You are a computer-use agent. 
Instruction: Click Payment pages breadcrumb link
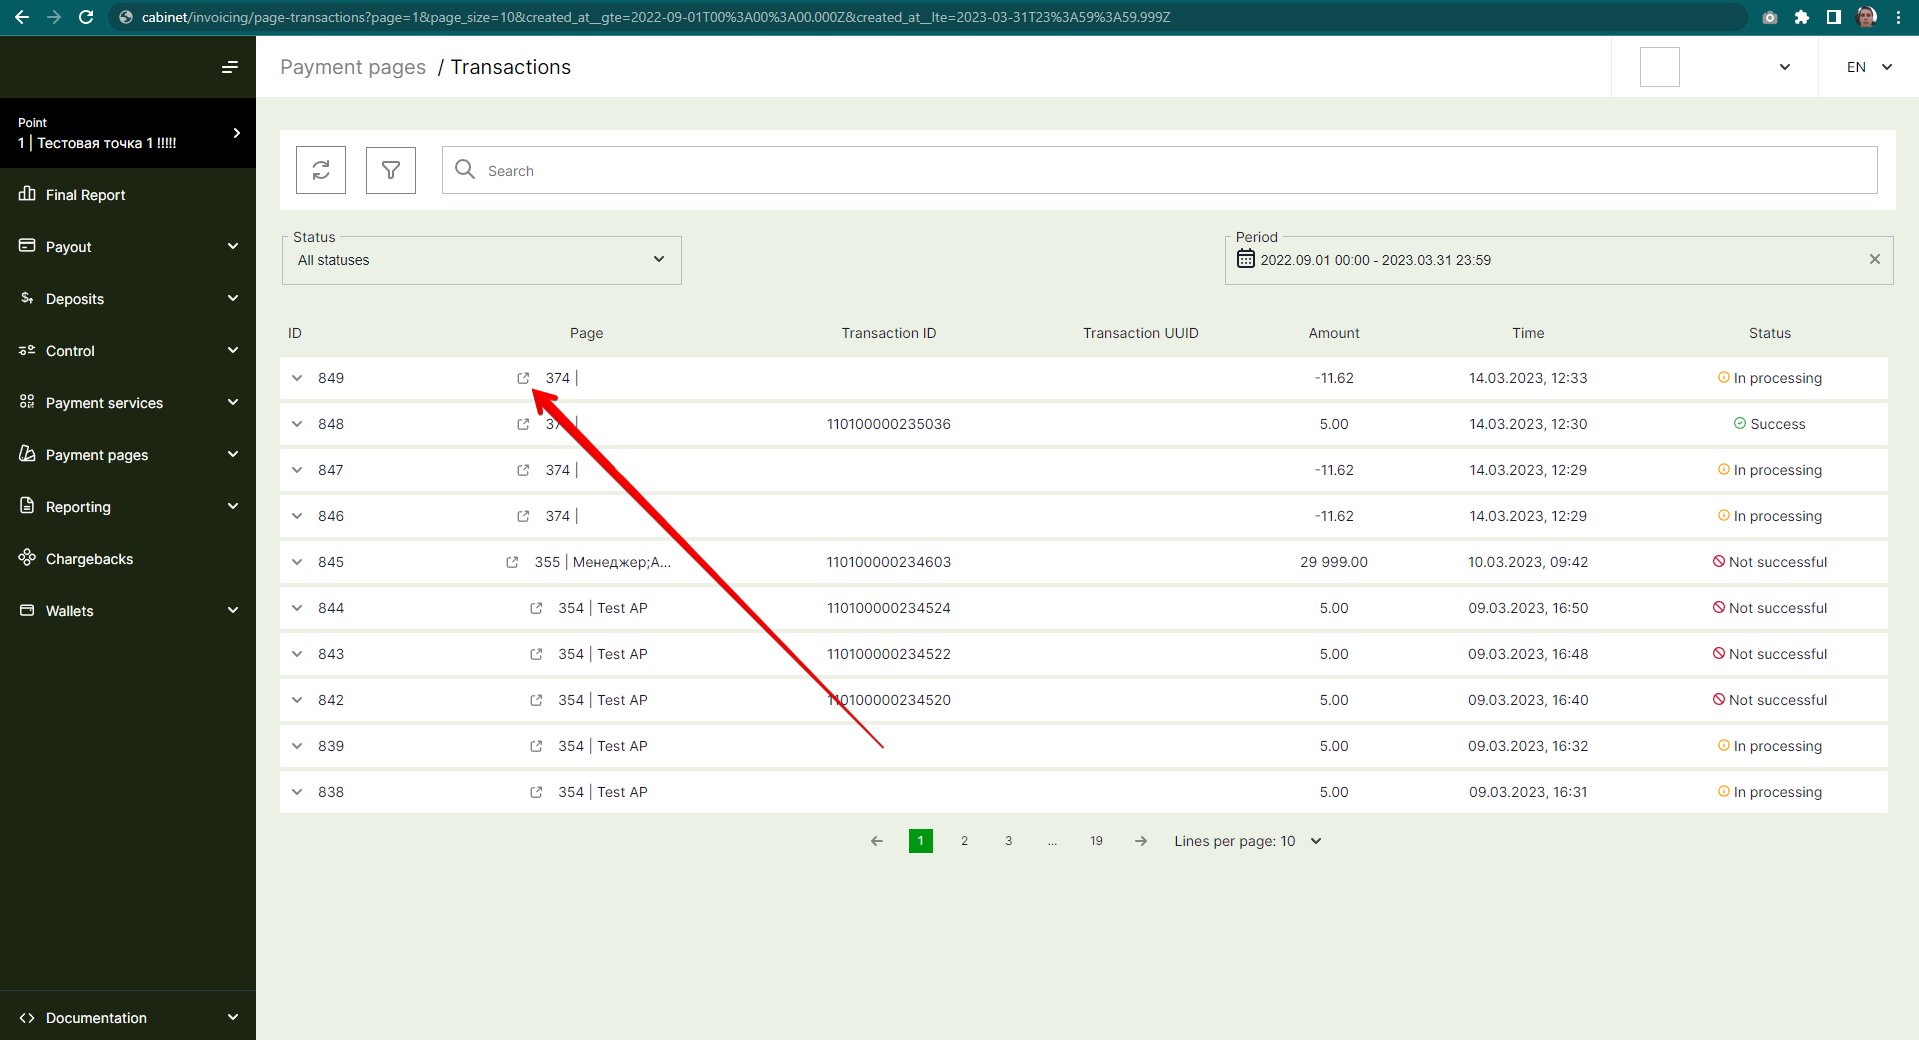click(x=353, y=67)
